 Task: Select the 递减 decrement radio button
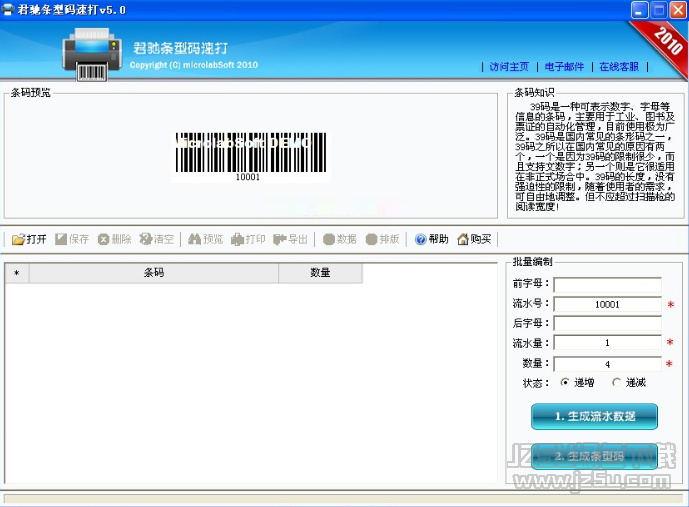coord(616,382)
